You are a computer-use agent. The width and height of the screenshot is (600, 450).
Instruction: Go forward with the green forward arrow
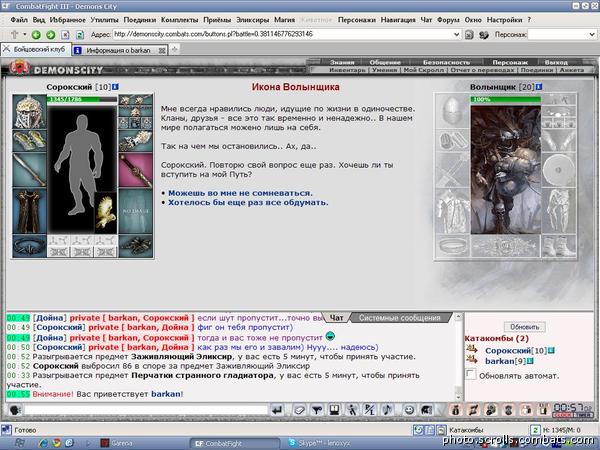(51, 35)
